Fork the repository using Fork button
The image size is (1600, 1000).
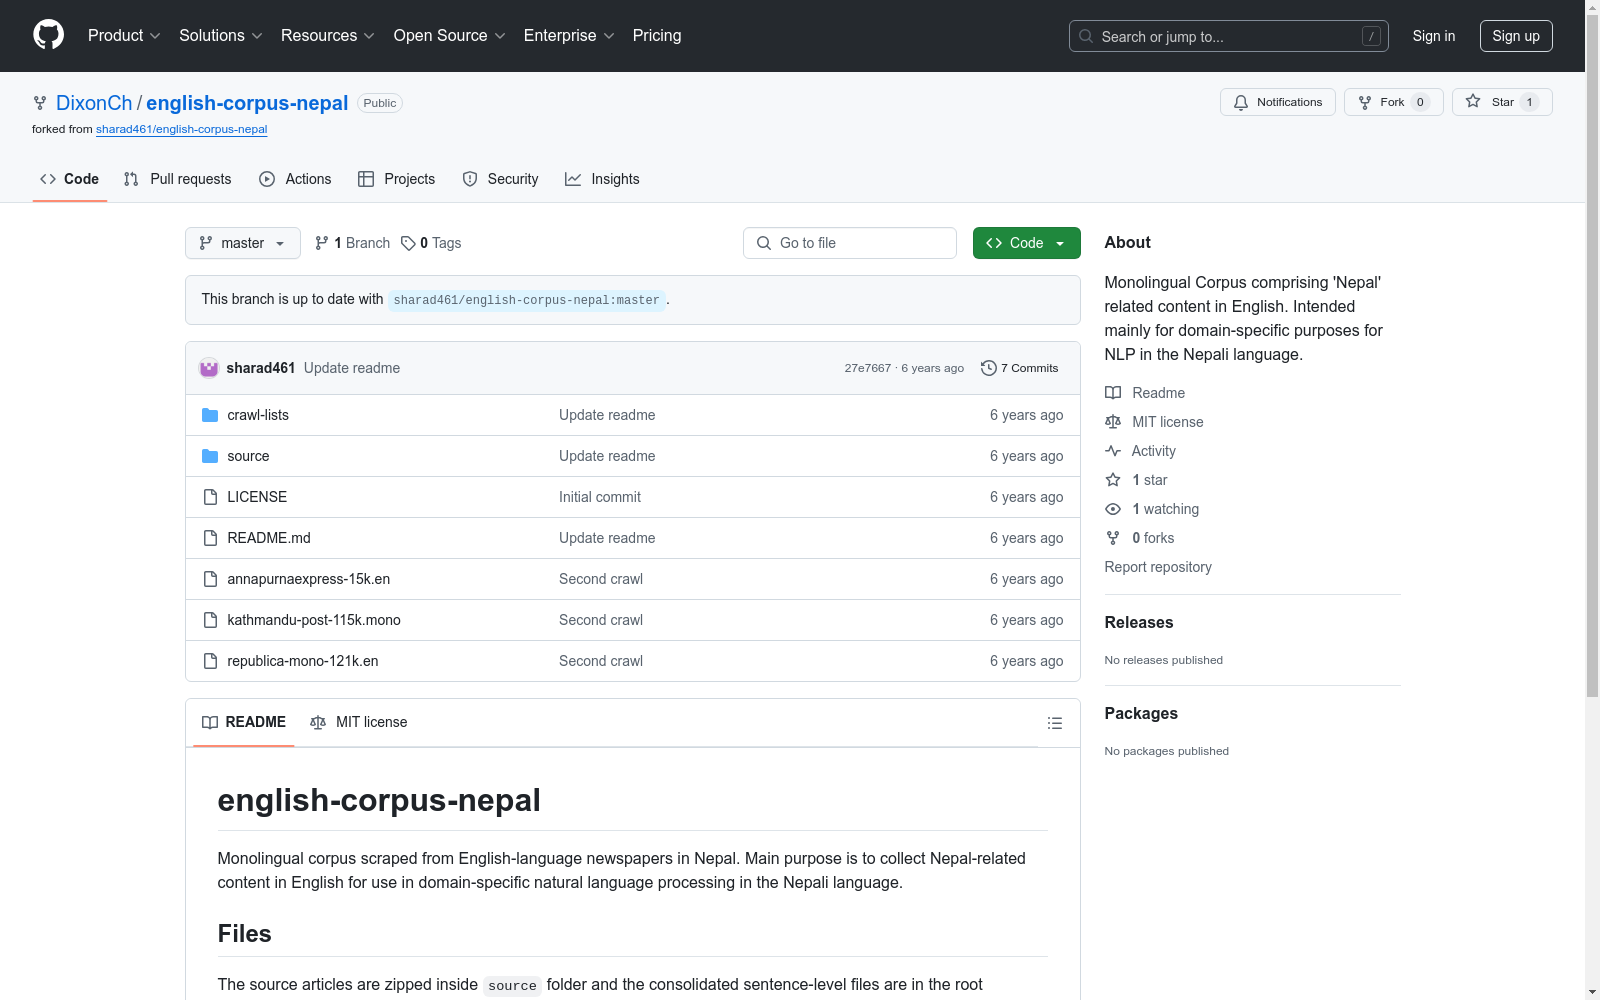pyautogui.click(x=1394, y=102)
